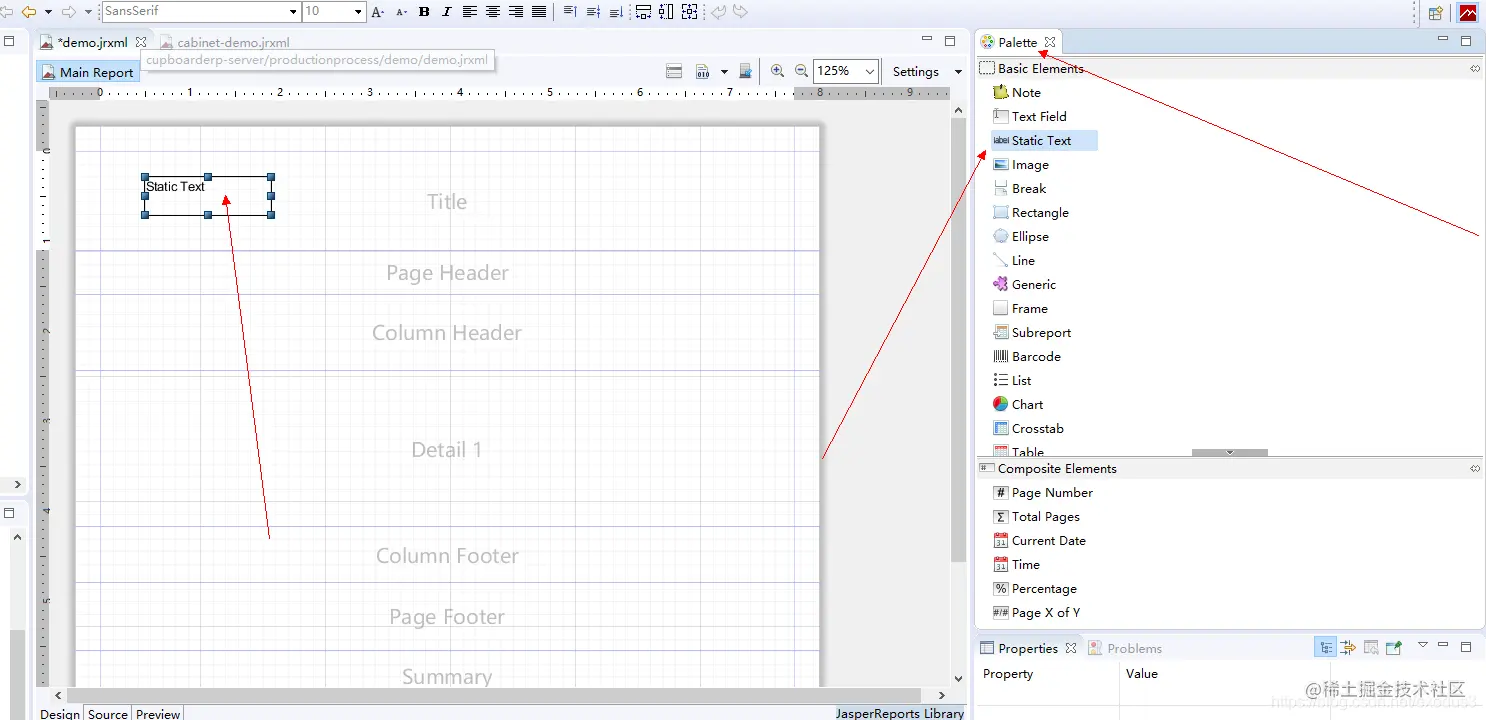
Task: Click the zoom in magnifier icon
Action: pos(777,71)
